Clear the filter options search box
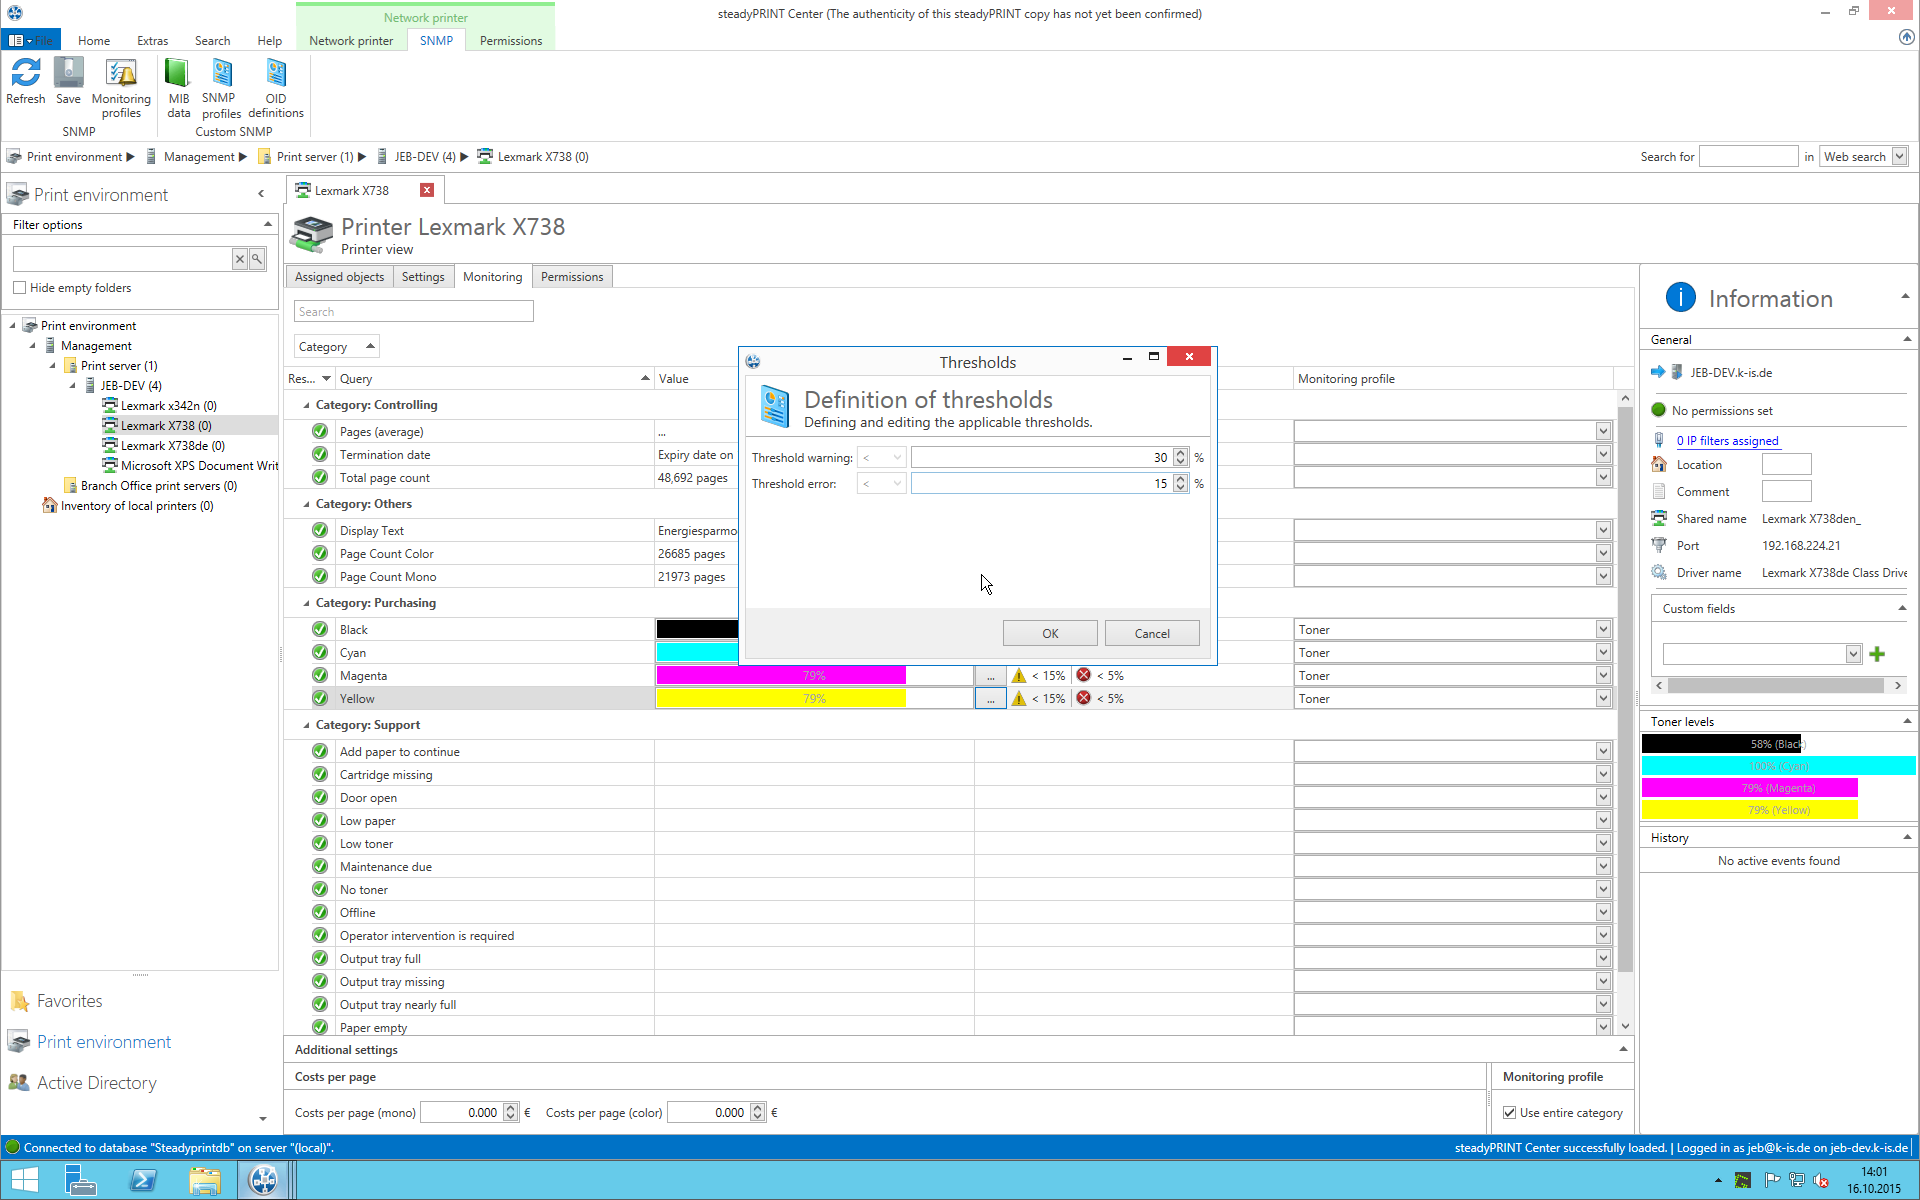The width and height of the screenshot is (1920, 1200). 240,259
